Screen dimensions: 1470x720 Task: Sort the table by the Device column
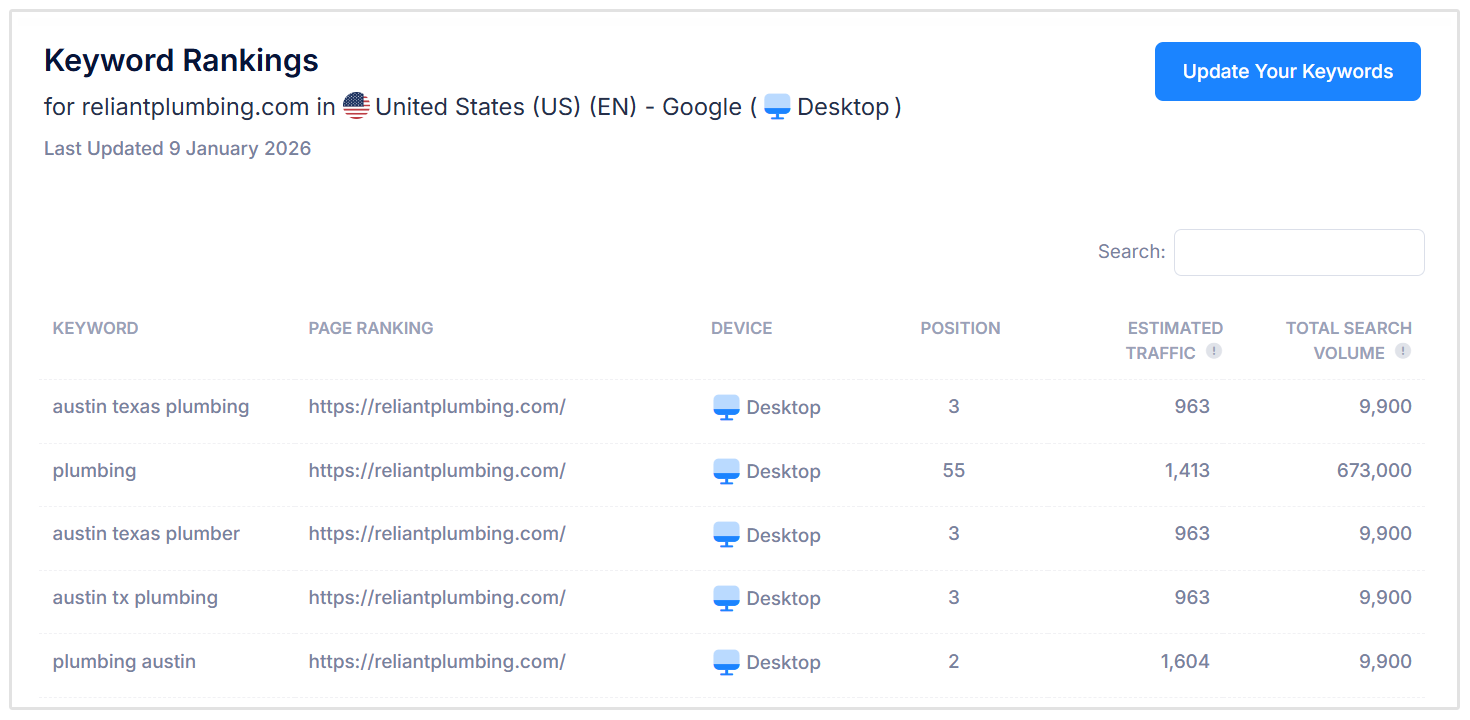pyautogui.click(x=741, y=328)
